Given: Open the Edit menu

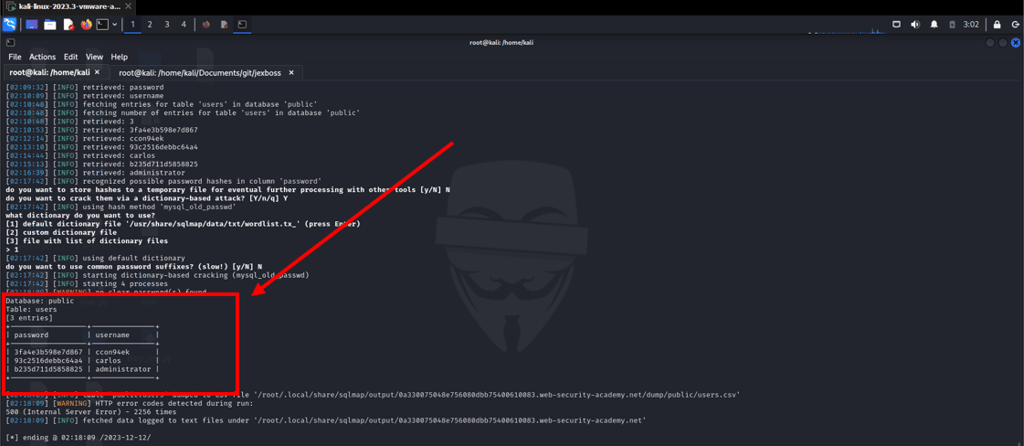Looking at the screenshot, I should click(x=71, y=57).
